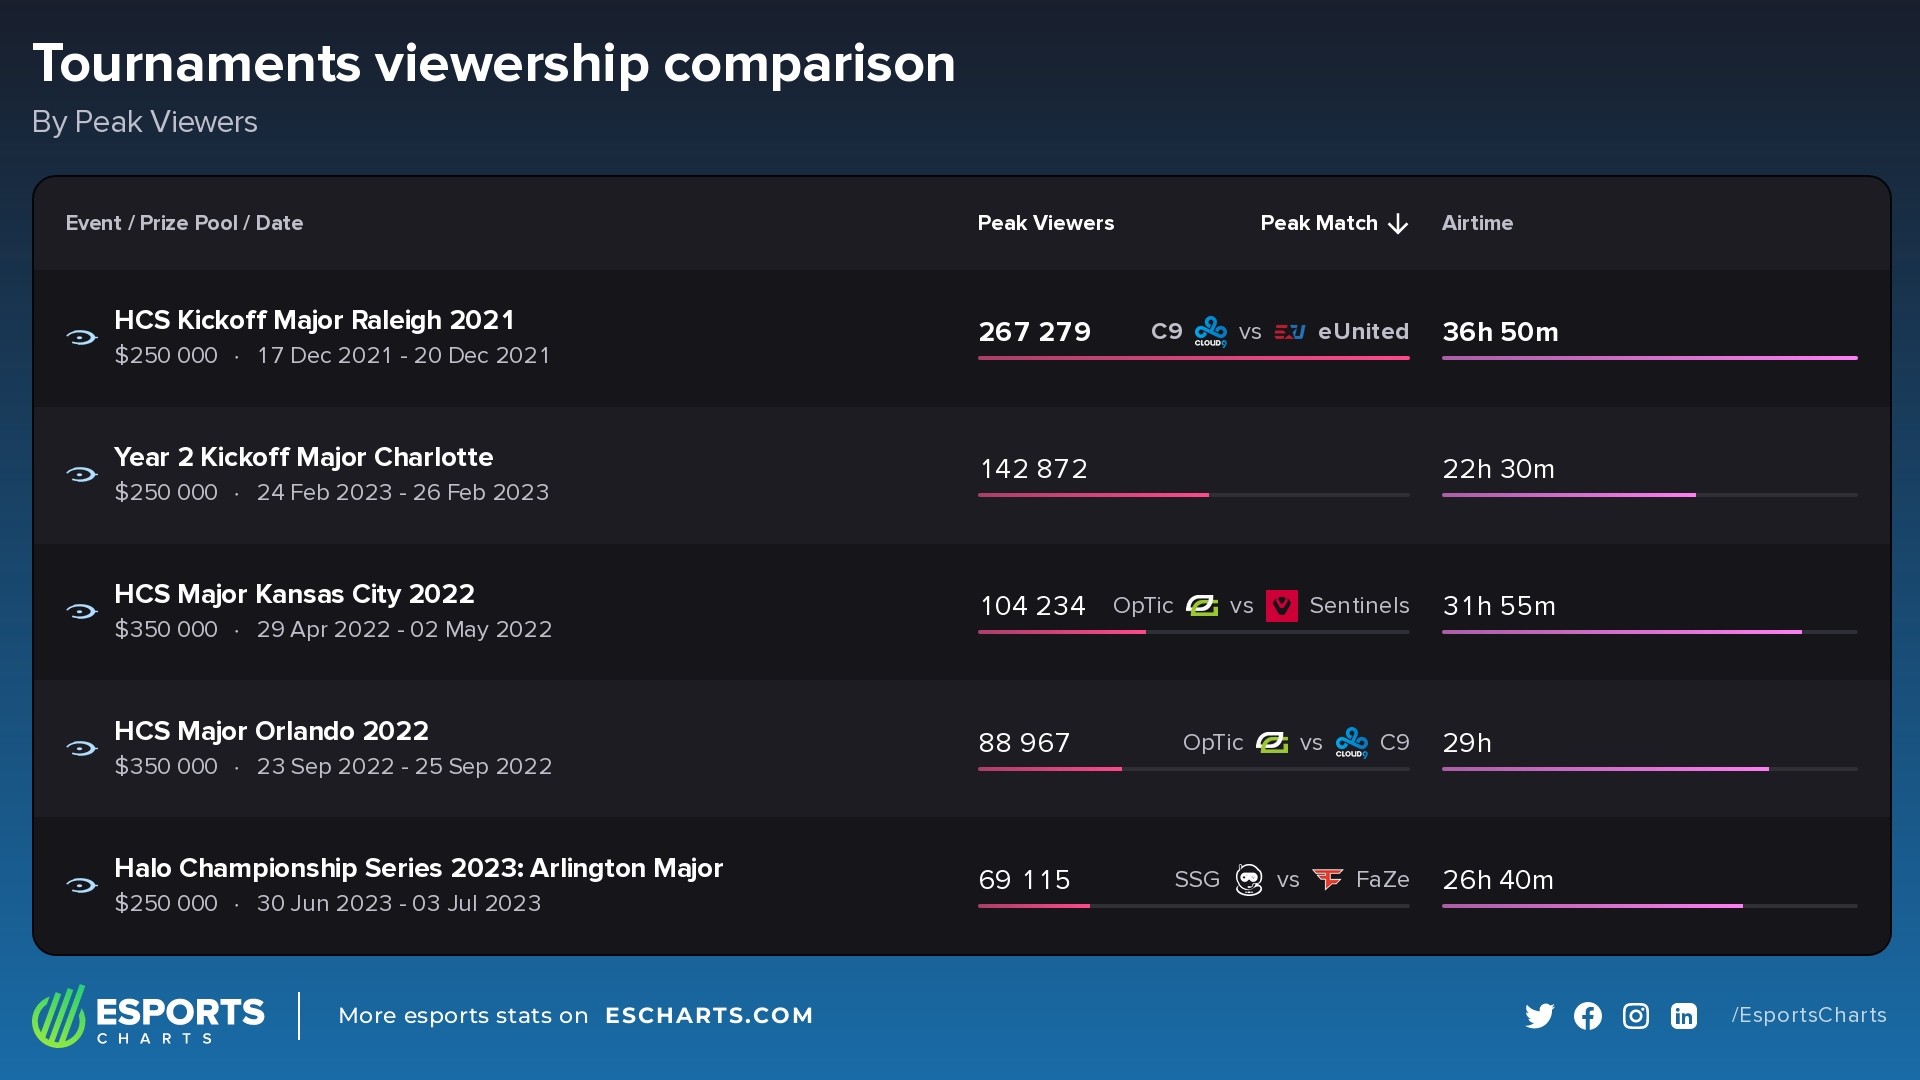Toggle the eye icon for HCS Major Orlando 2022
Viewport: 1920px width, 1080px height.
tap(82, 748)
